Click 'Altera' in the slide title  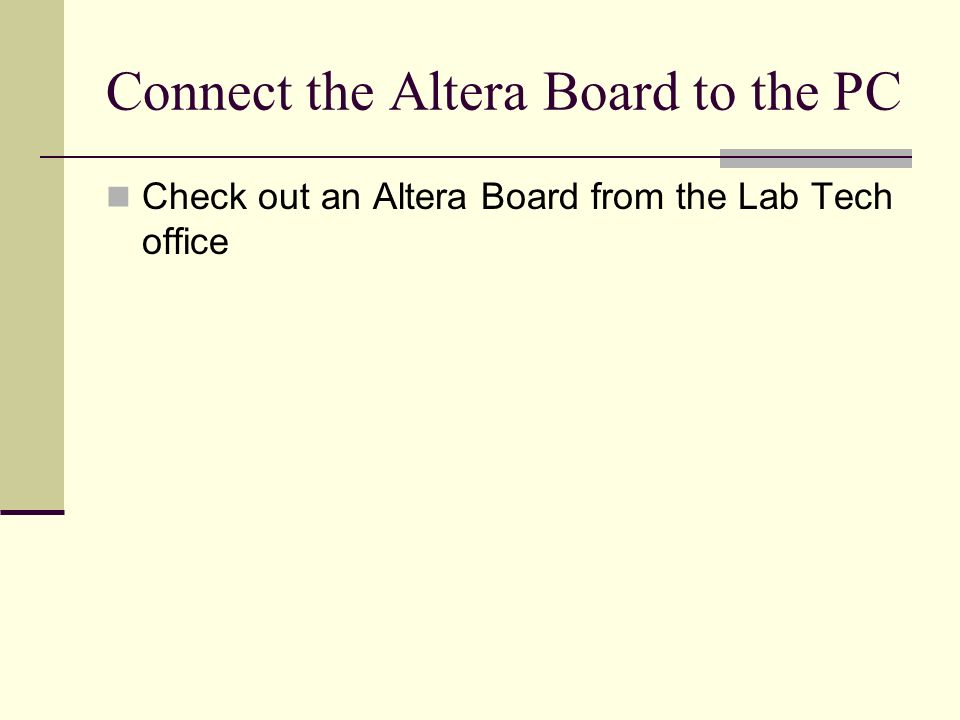tap(458, 92)
